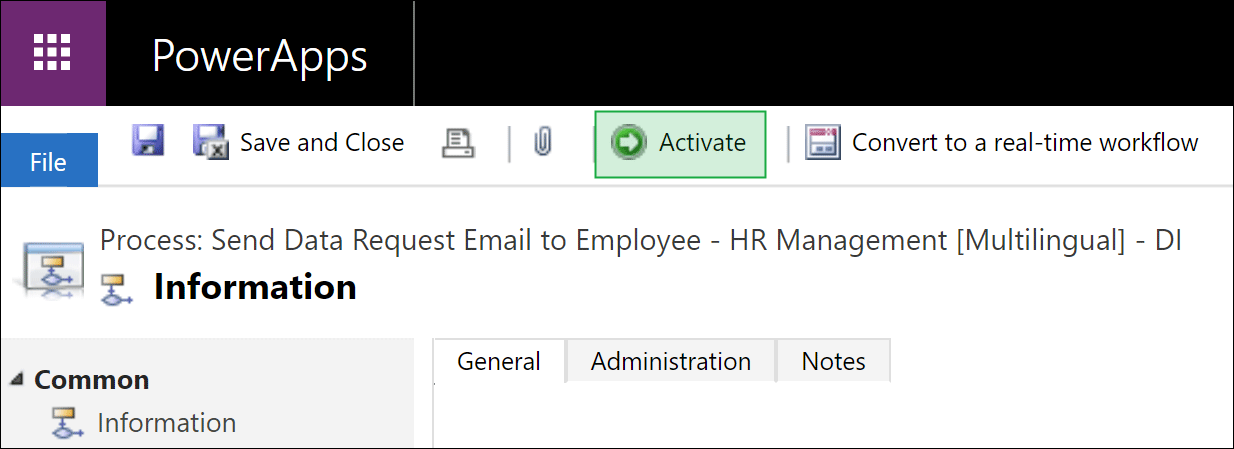Select the Common section header

pos(92,380)
